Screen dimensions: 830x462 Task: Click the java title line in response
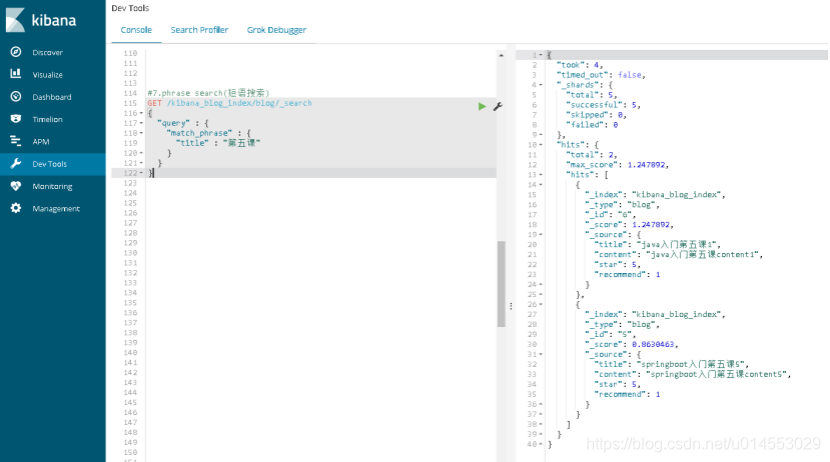click(657, 244)
